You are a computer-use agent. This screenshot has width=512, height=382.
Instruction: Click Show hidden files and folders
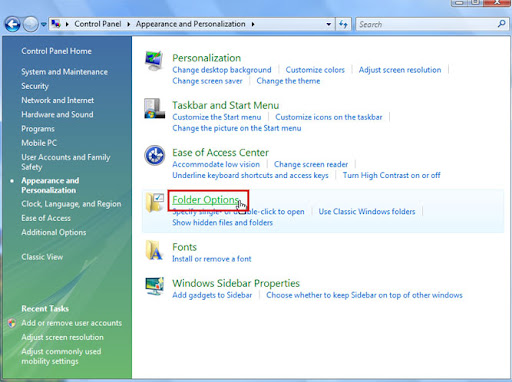222,223
